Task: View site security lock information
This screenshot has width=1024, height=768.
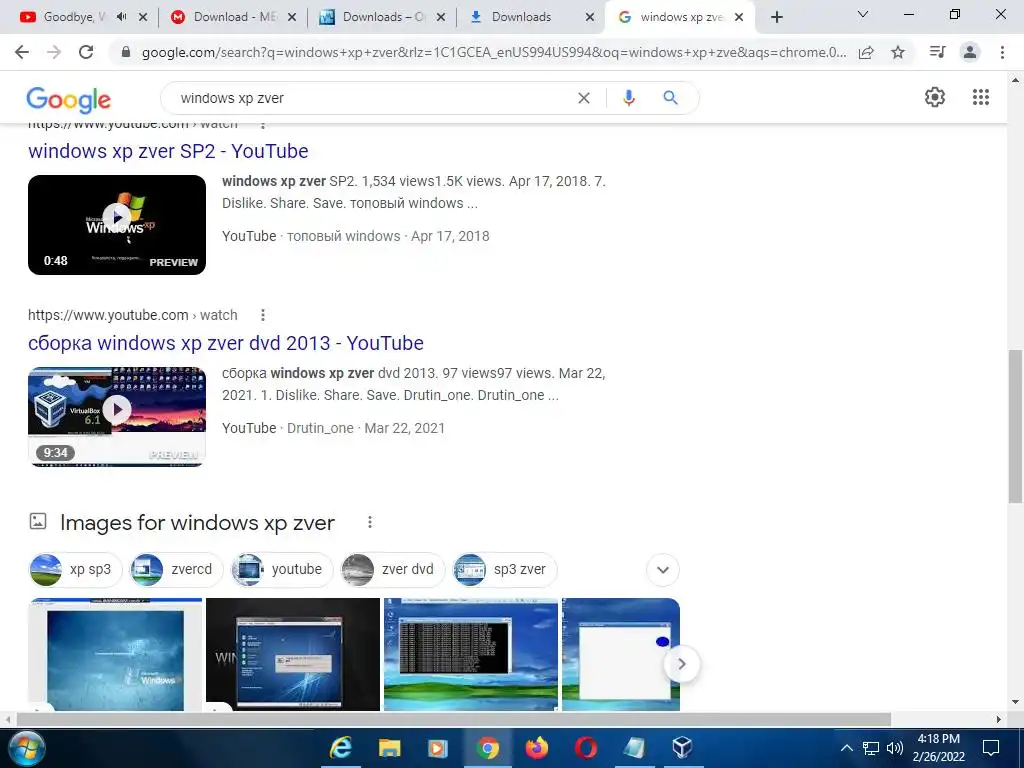Action: 126,52
